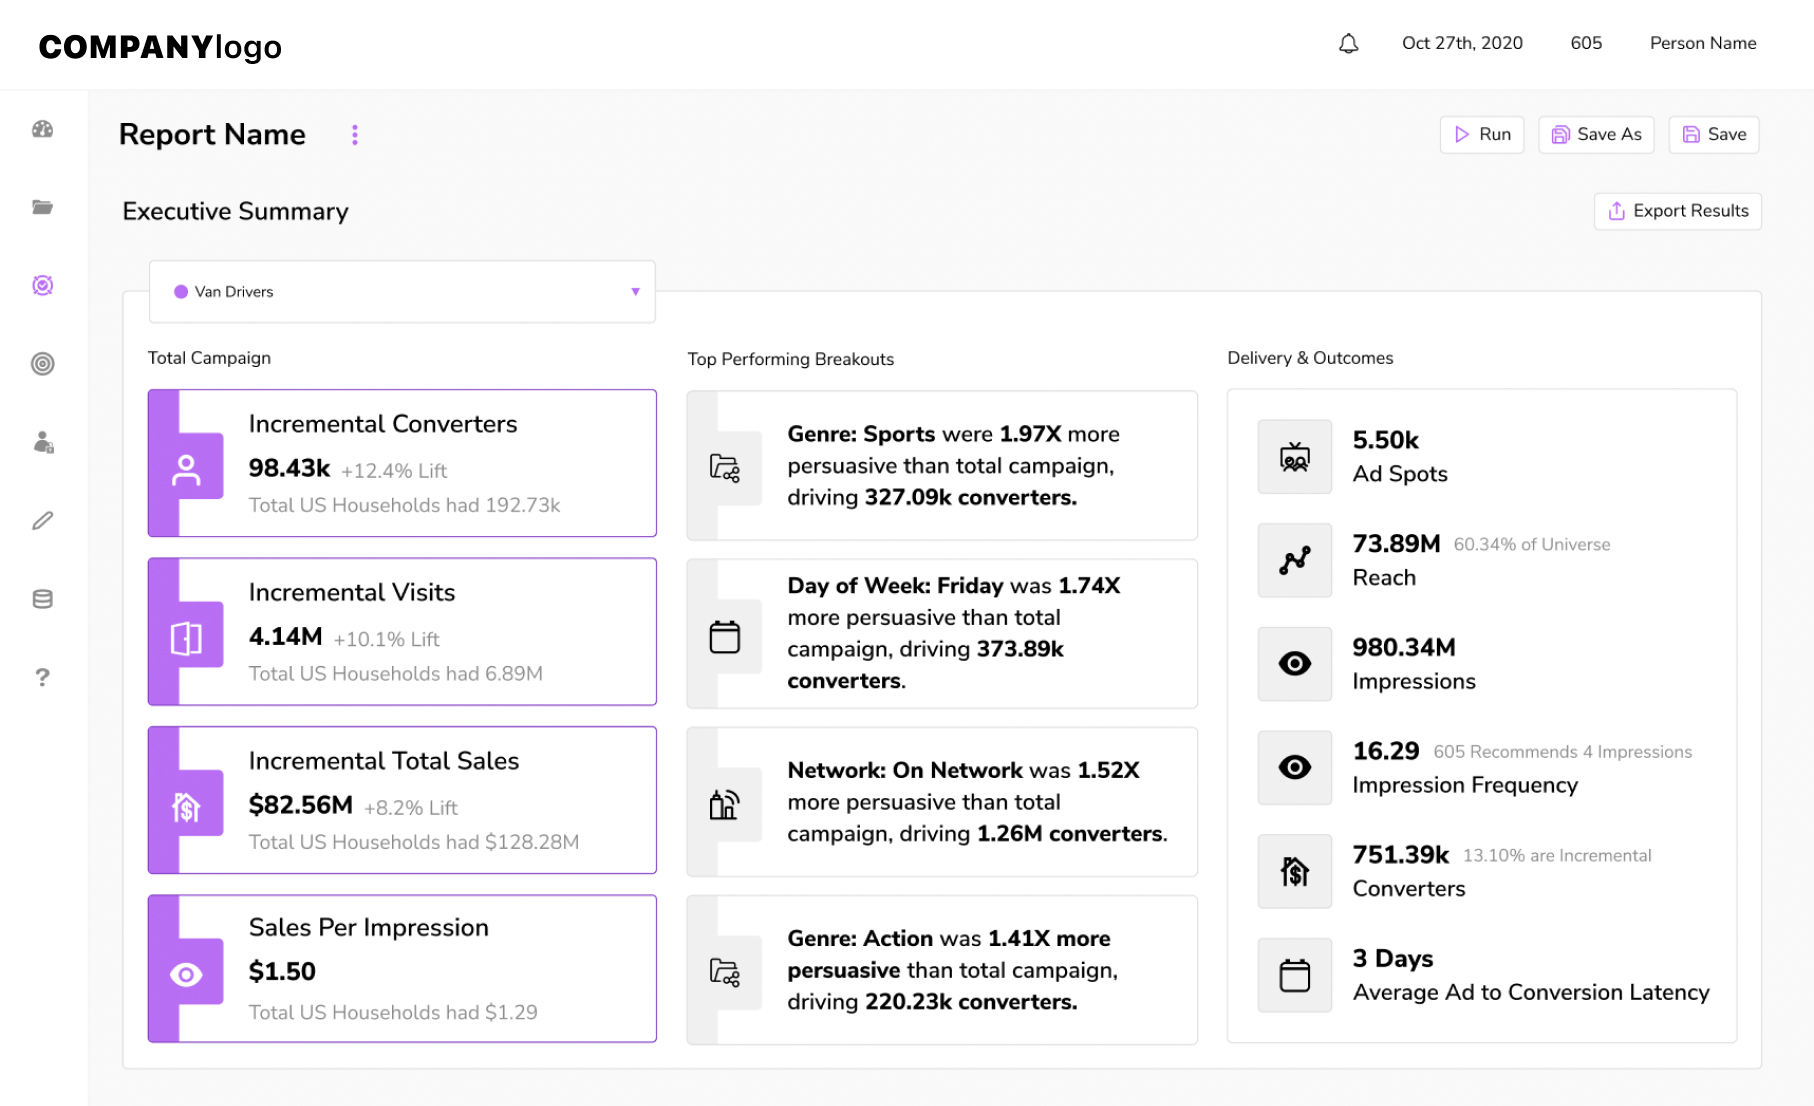Click the 73.89M Reach value
This screenshot has width=1814, height=1106.
(x=1396, y=544)
